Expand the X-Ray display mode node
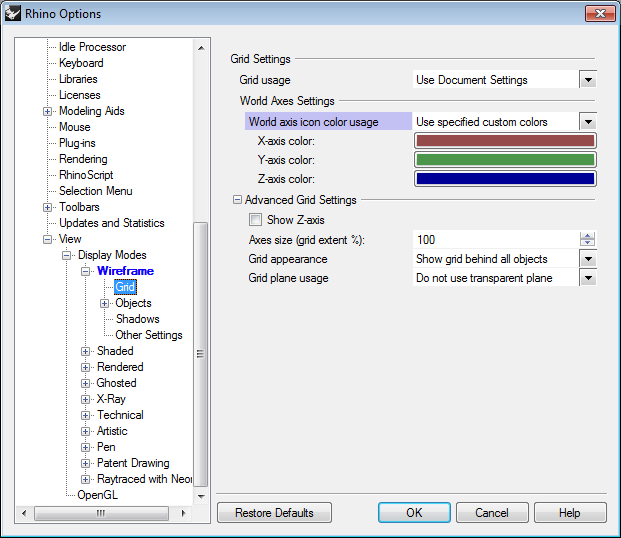 tap(85, 399)
